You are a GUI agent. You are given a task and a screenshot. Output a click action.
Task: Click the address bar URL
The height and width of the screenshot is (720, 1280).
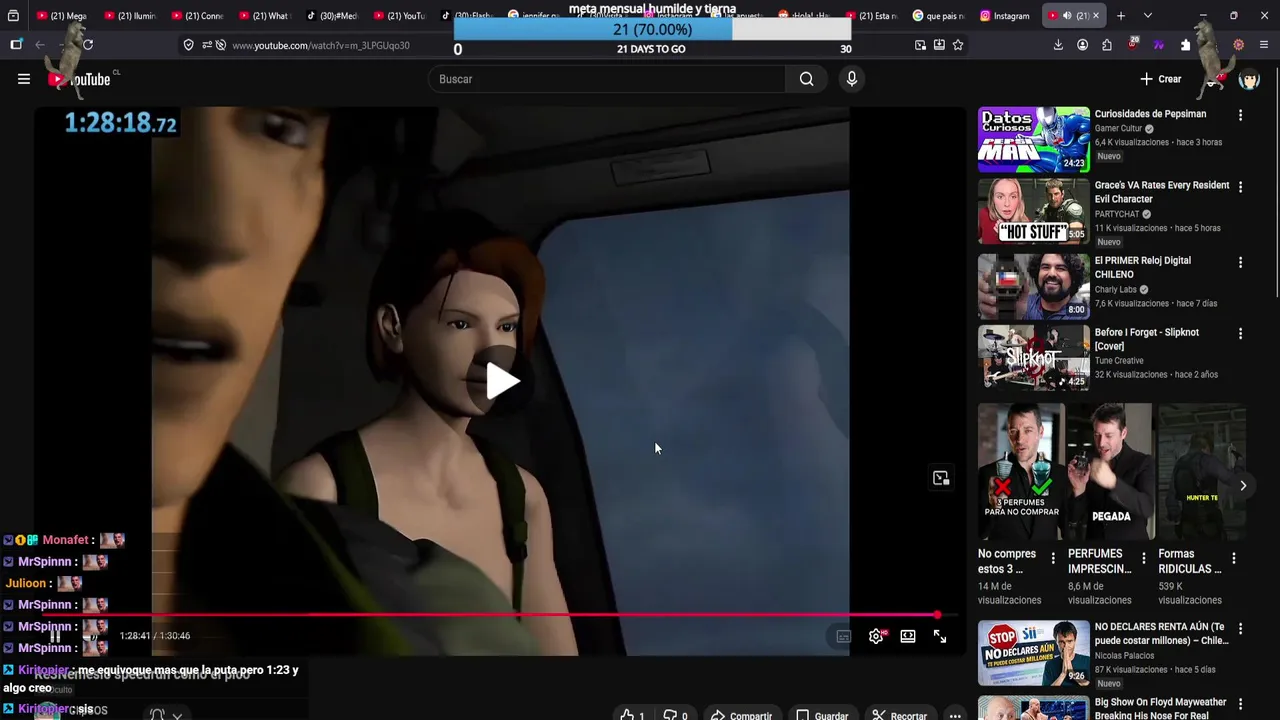(321, 45)
